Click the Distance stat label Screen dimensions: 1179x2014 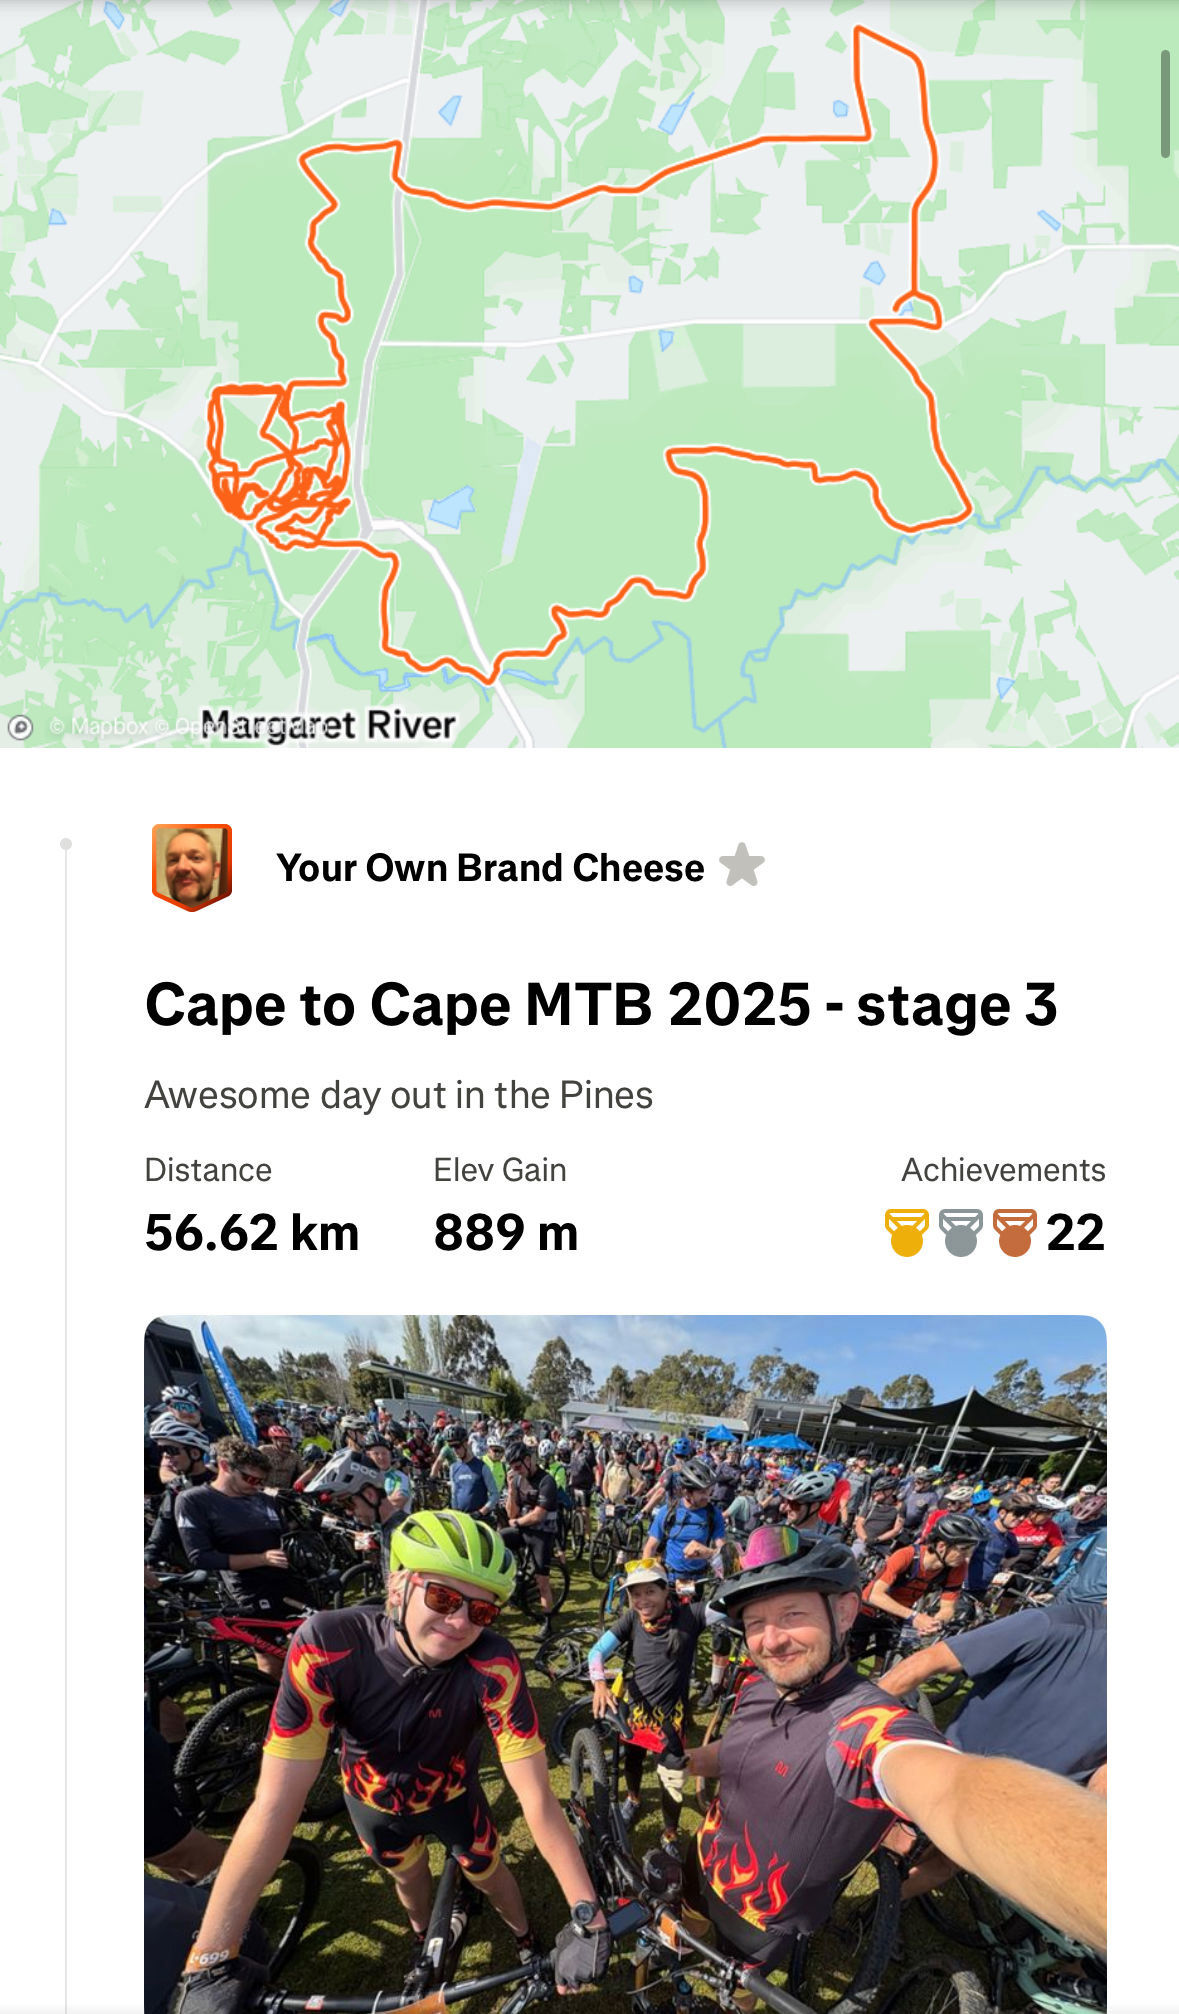pos(208,1170)
